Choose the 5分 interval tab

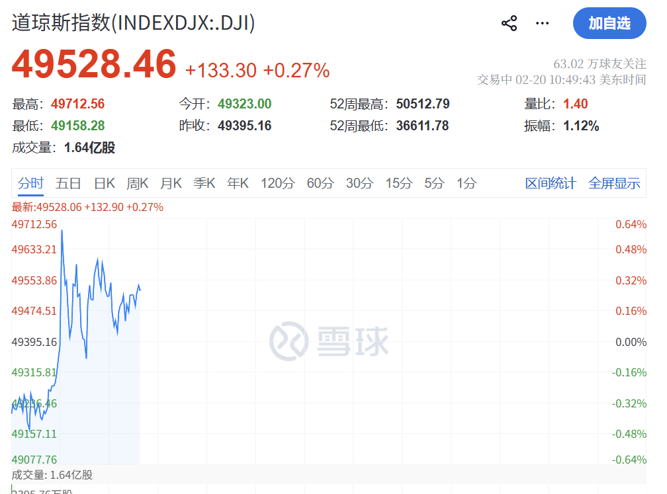click(434, 183)
